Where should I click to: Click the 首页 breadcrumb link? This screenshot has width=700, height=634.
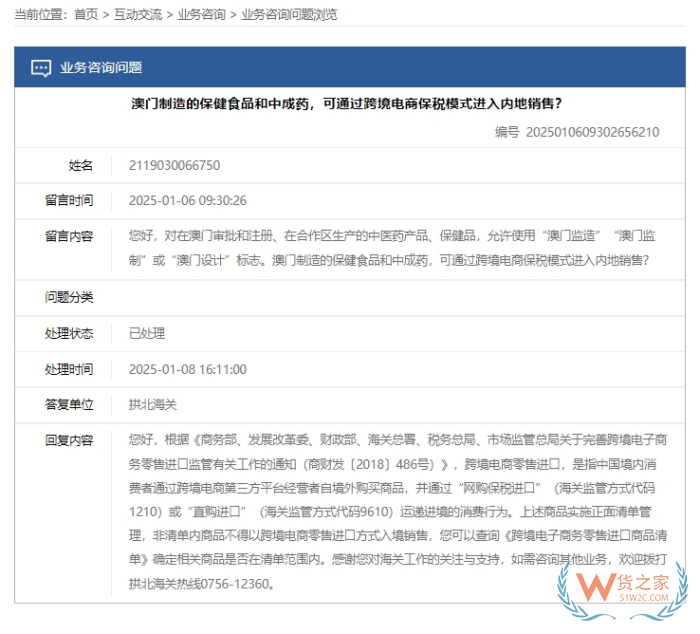tap(86, 14)
